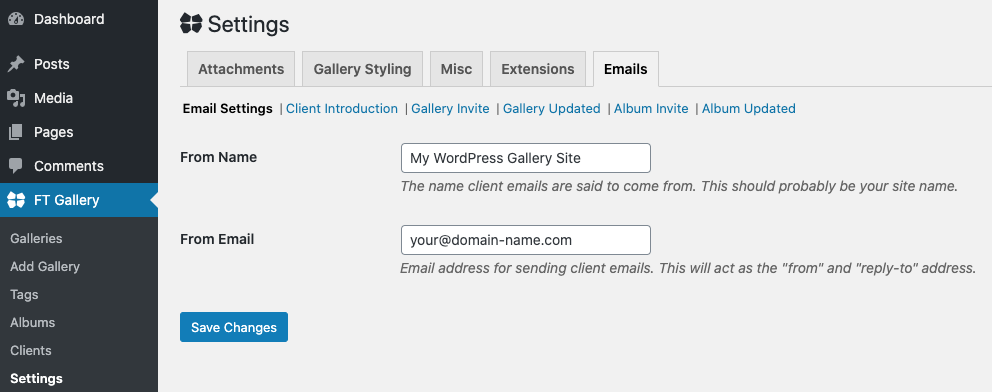Image resolution: width=992 pixels, height=392 pixels.
Task: Click the Save Changes button
Action: coord(234,327)
